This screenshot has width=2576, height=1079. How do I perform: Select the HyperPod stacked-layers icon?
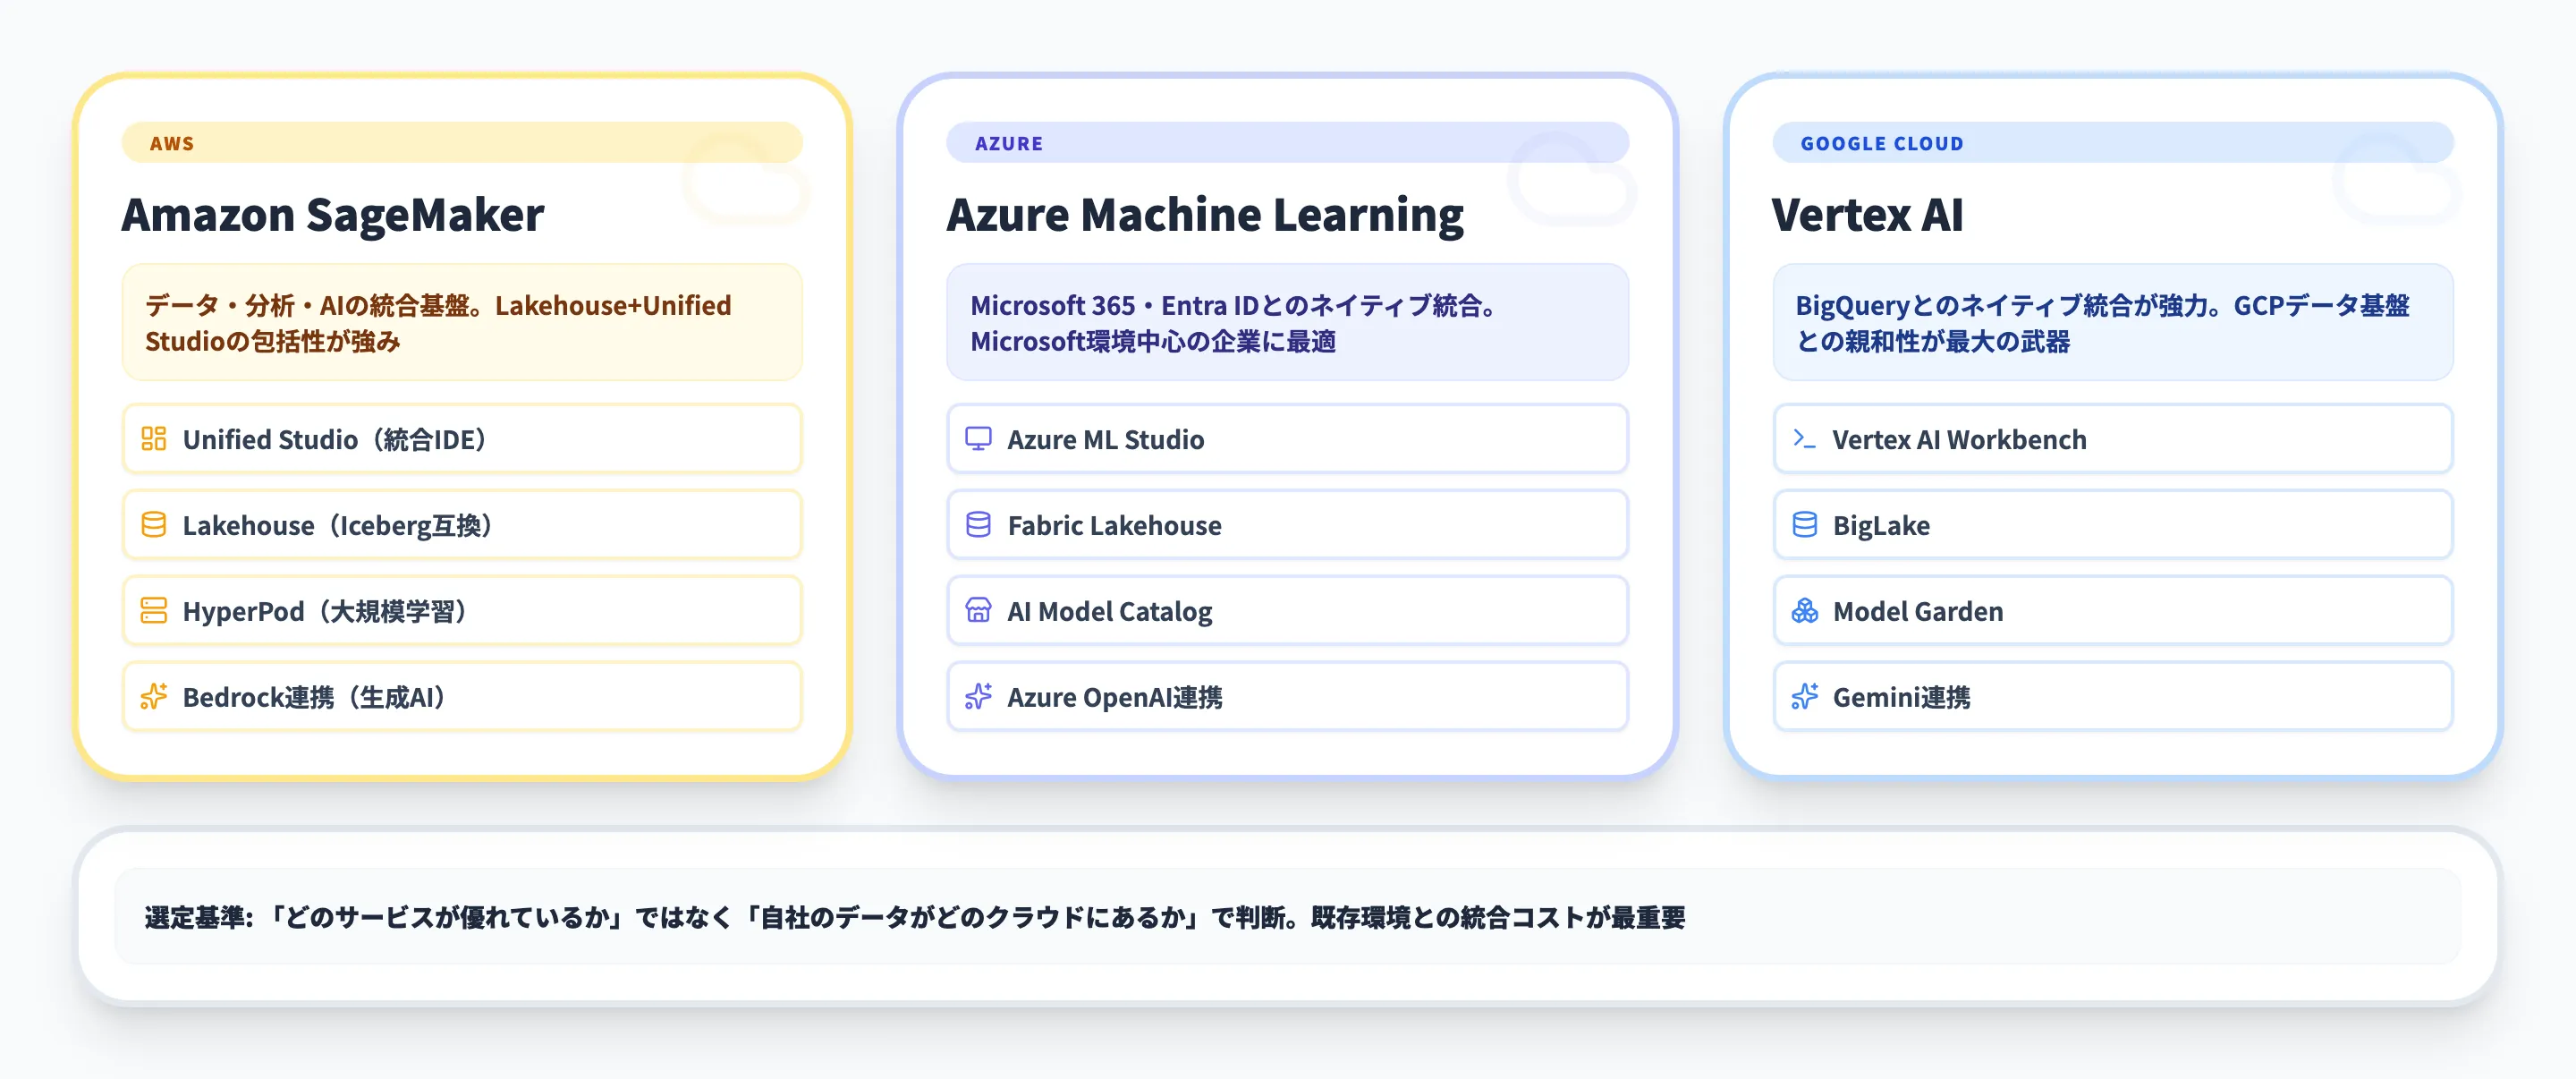pyautogui.click(x=153, y=611)
